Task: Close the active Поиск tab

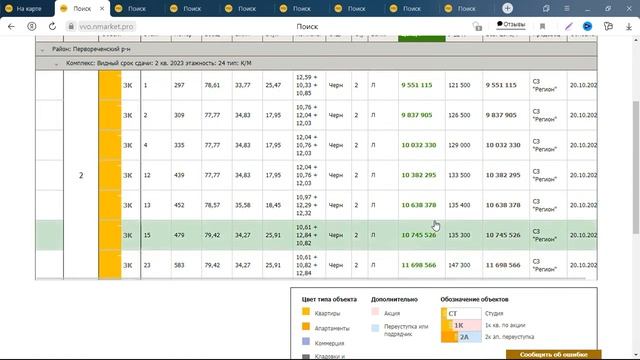Action: (x=102, y=9)
